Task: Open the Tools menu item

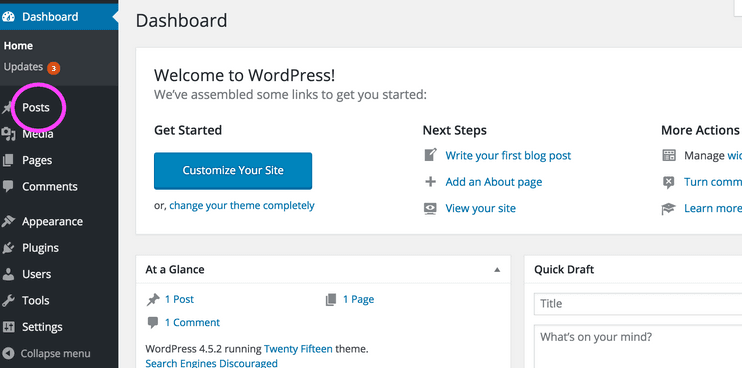Action: [35, 300]
